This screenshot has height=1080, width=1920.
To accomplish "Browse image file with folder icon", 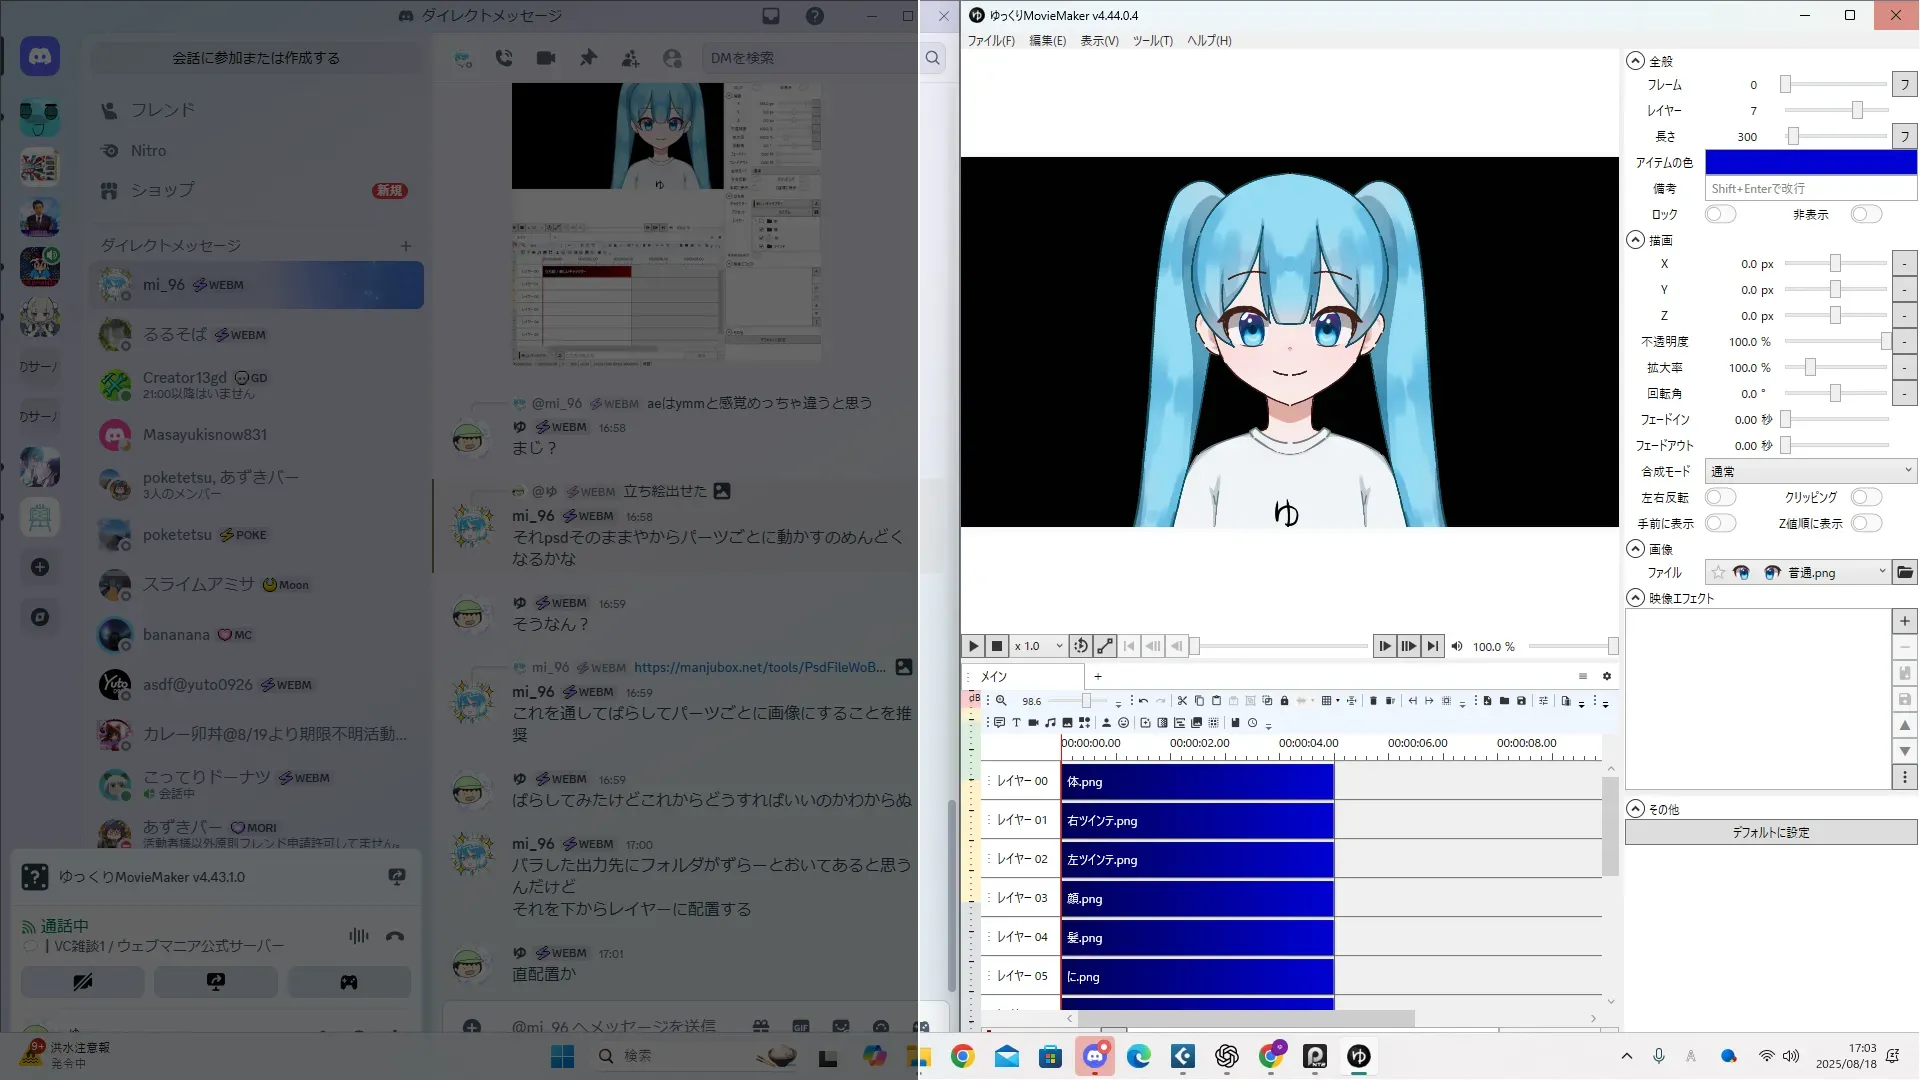I will click(x=1904, y=572).
